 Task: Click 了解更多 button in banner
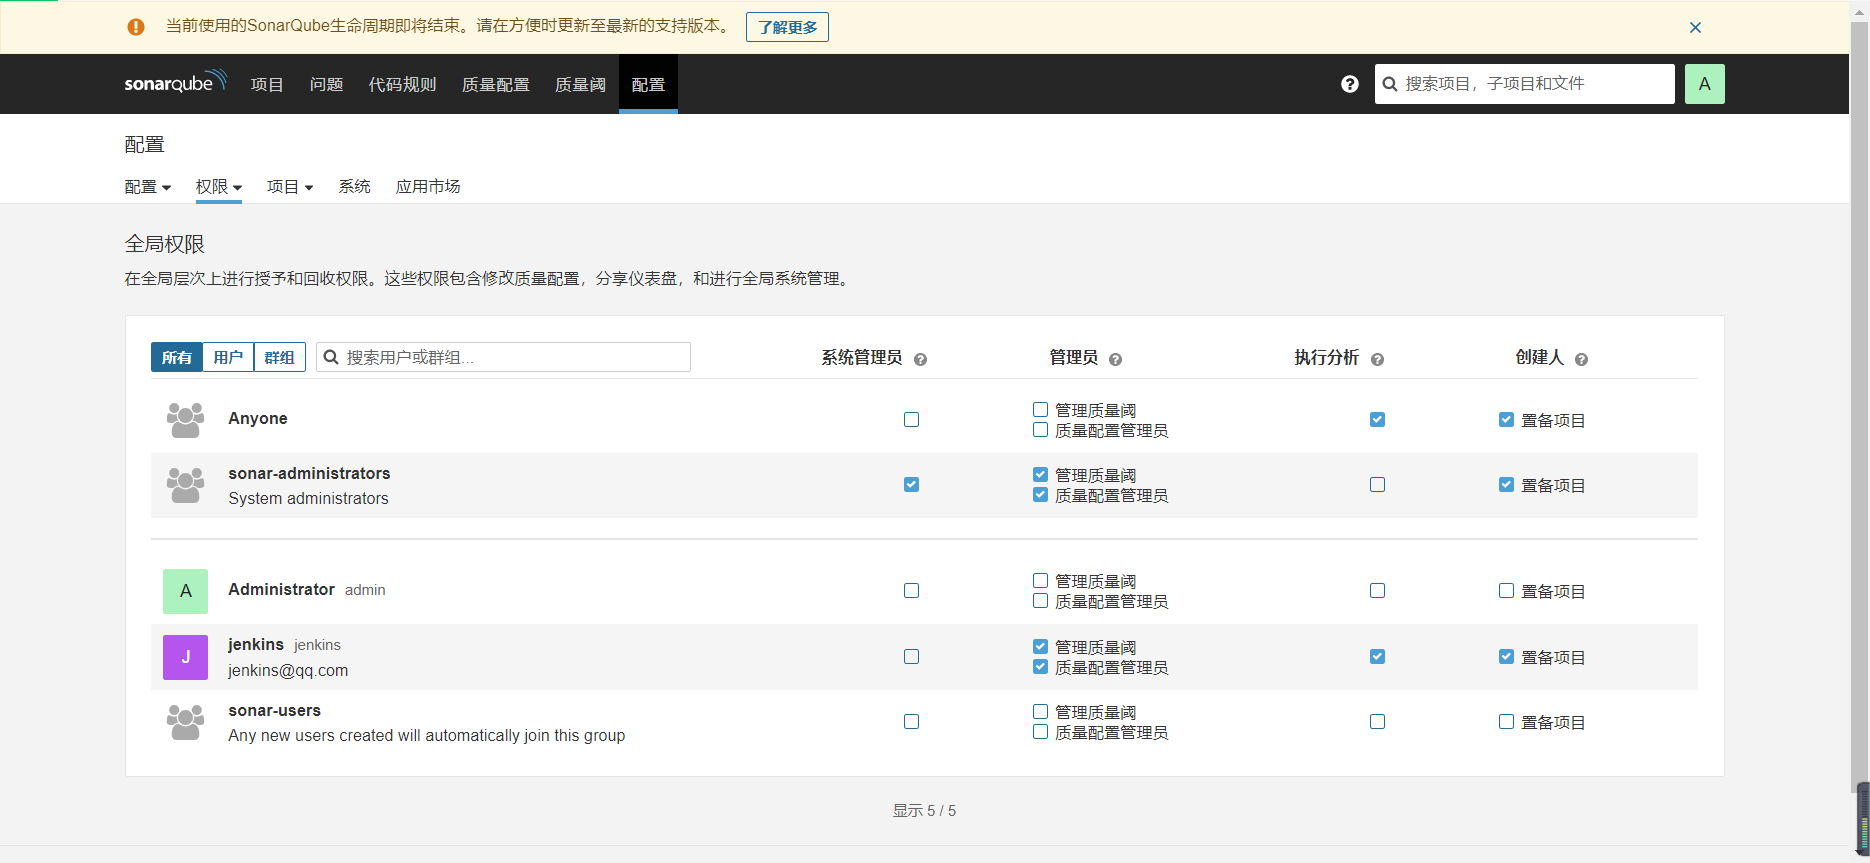pyautogui.click(x=787, y=27)
